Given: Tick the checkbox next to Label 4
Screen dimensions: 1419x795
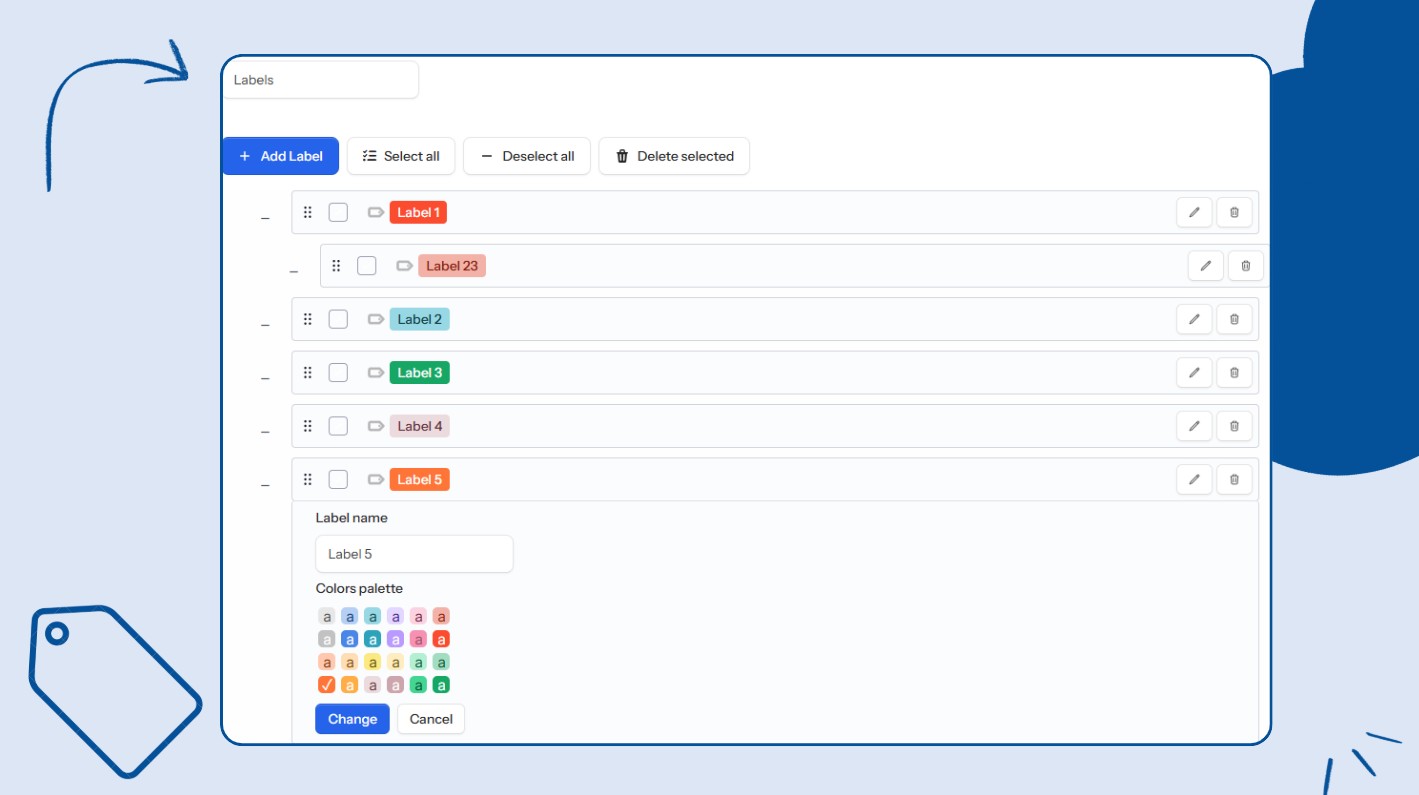Looking at the screenshot, I should coord(337,425).
